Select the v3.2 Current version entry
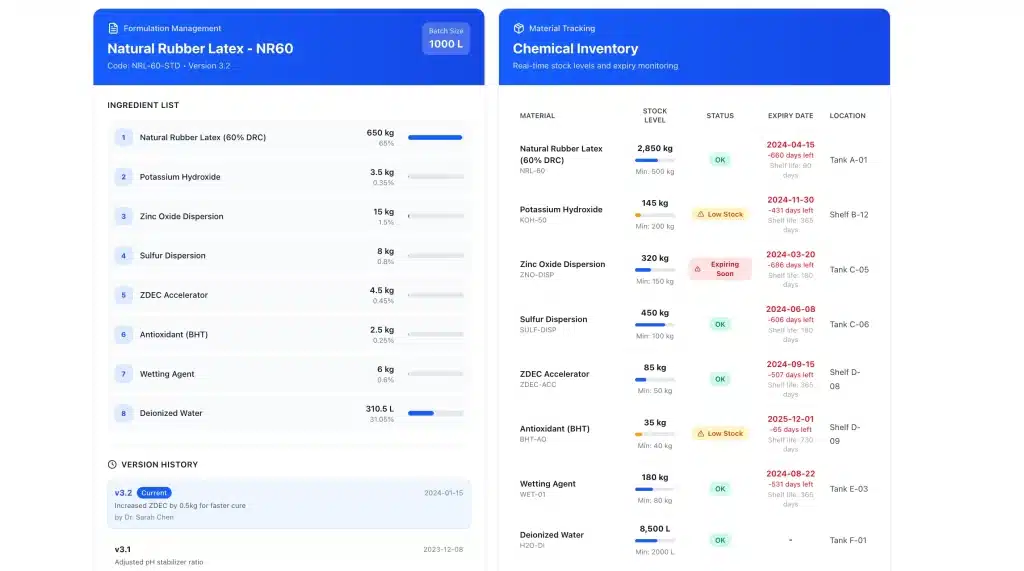This screenshot has height=571, width=1024. [288, 504]
